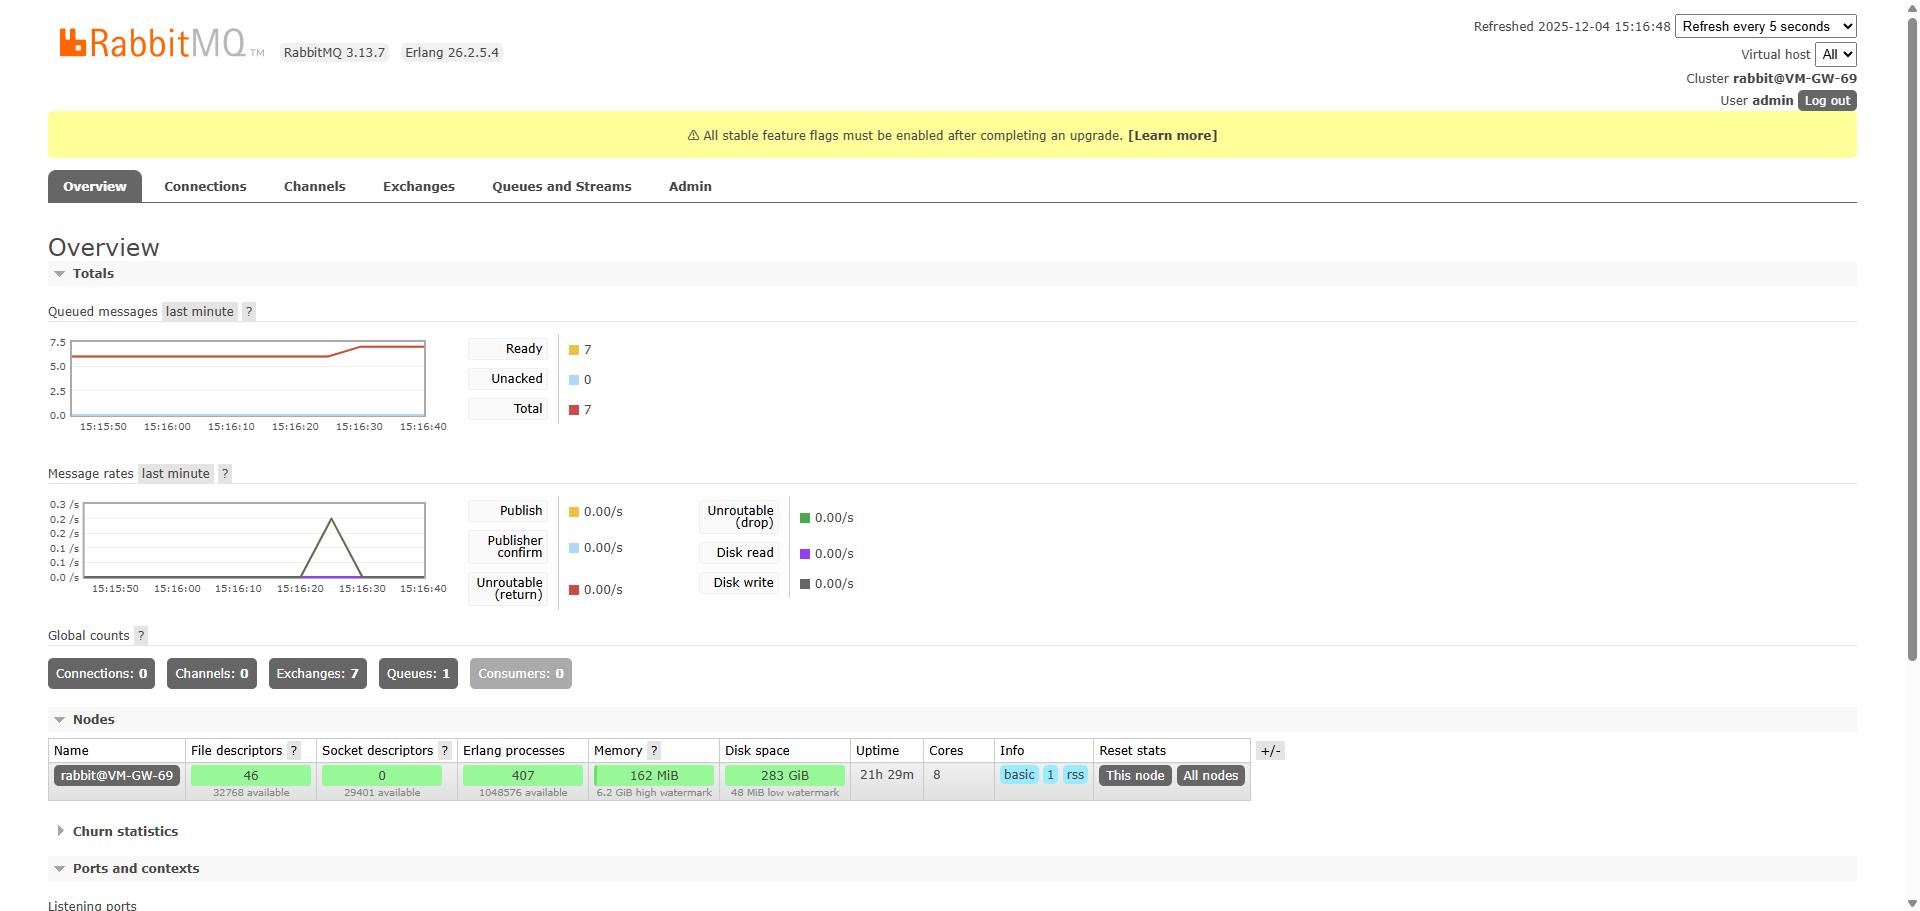
Task: Change Message rates range from last minute
Action: tap(176, 474)
